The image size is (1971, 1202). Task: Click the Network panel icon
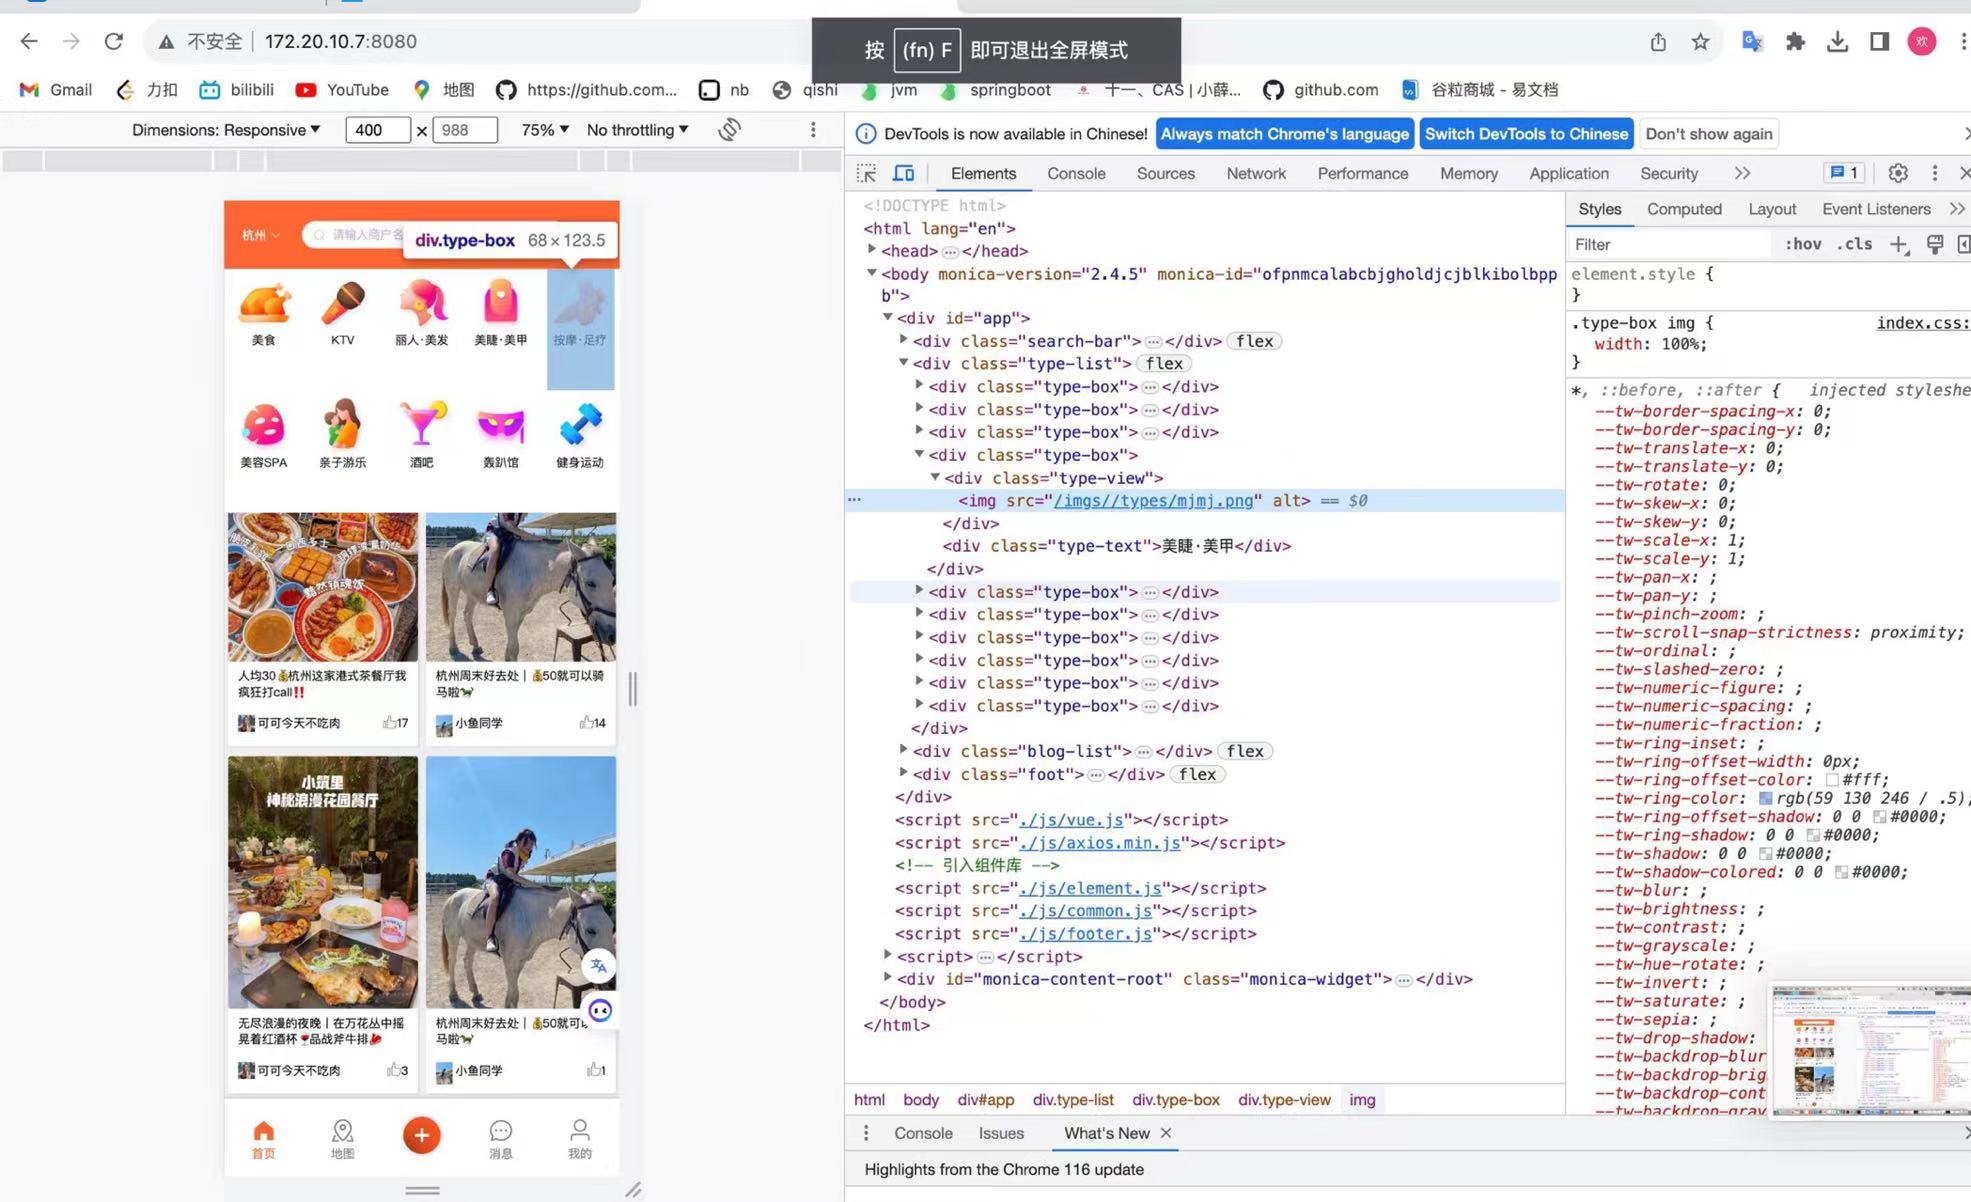coord(1254,172)
